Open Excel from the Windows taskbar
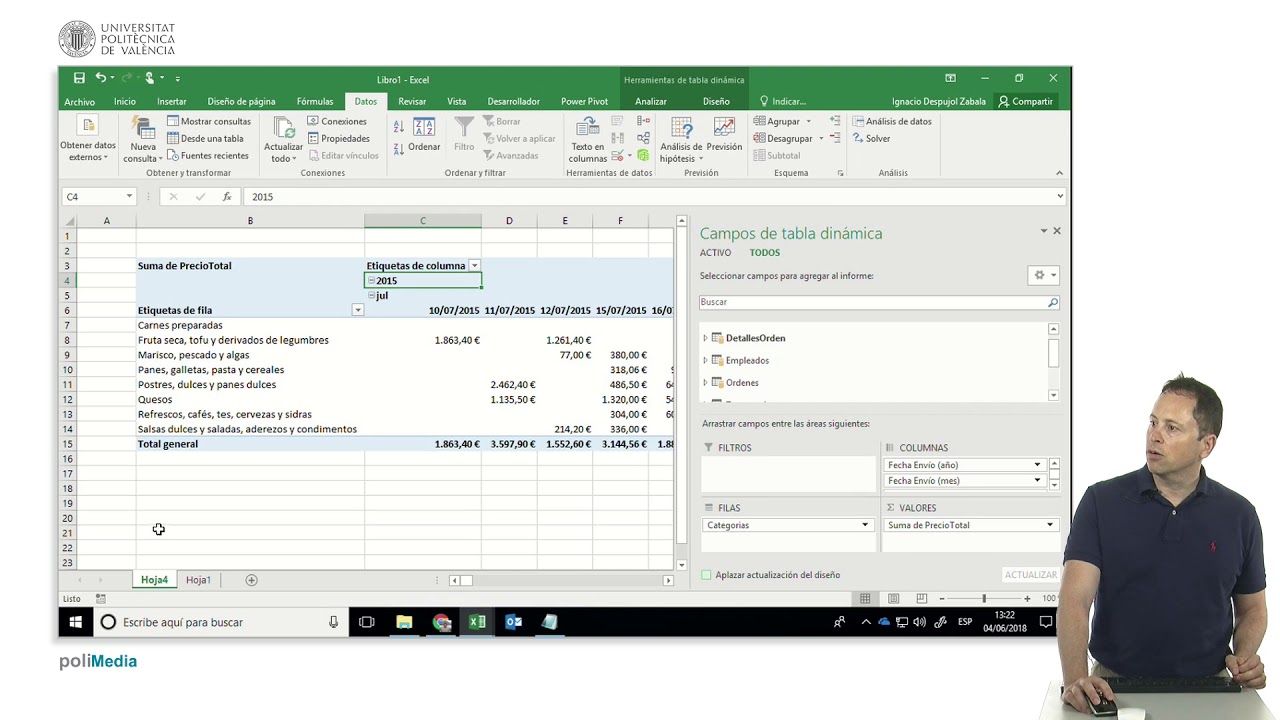This screenshot has width=1280, height=720. click(477, 622)
